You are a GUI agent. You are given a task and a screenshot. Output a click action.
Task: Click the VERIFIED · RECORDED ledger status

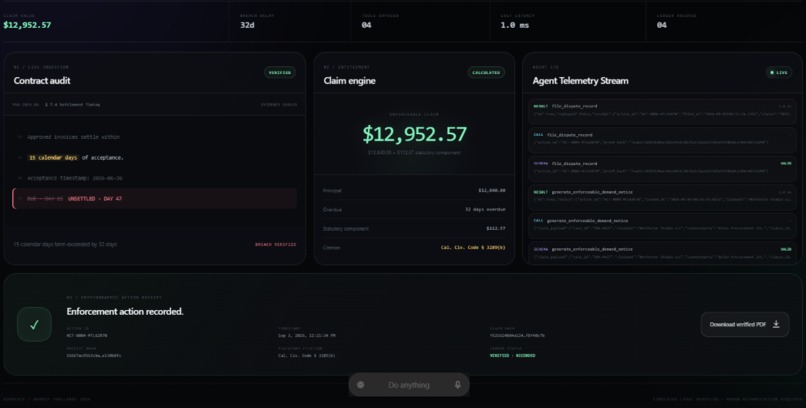(512, 356)
